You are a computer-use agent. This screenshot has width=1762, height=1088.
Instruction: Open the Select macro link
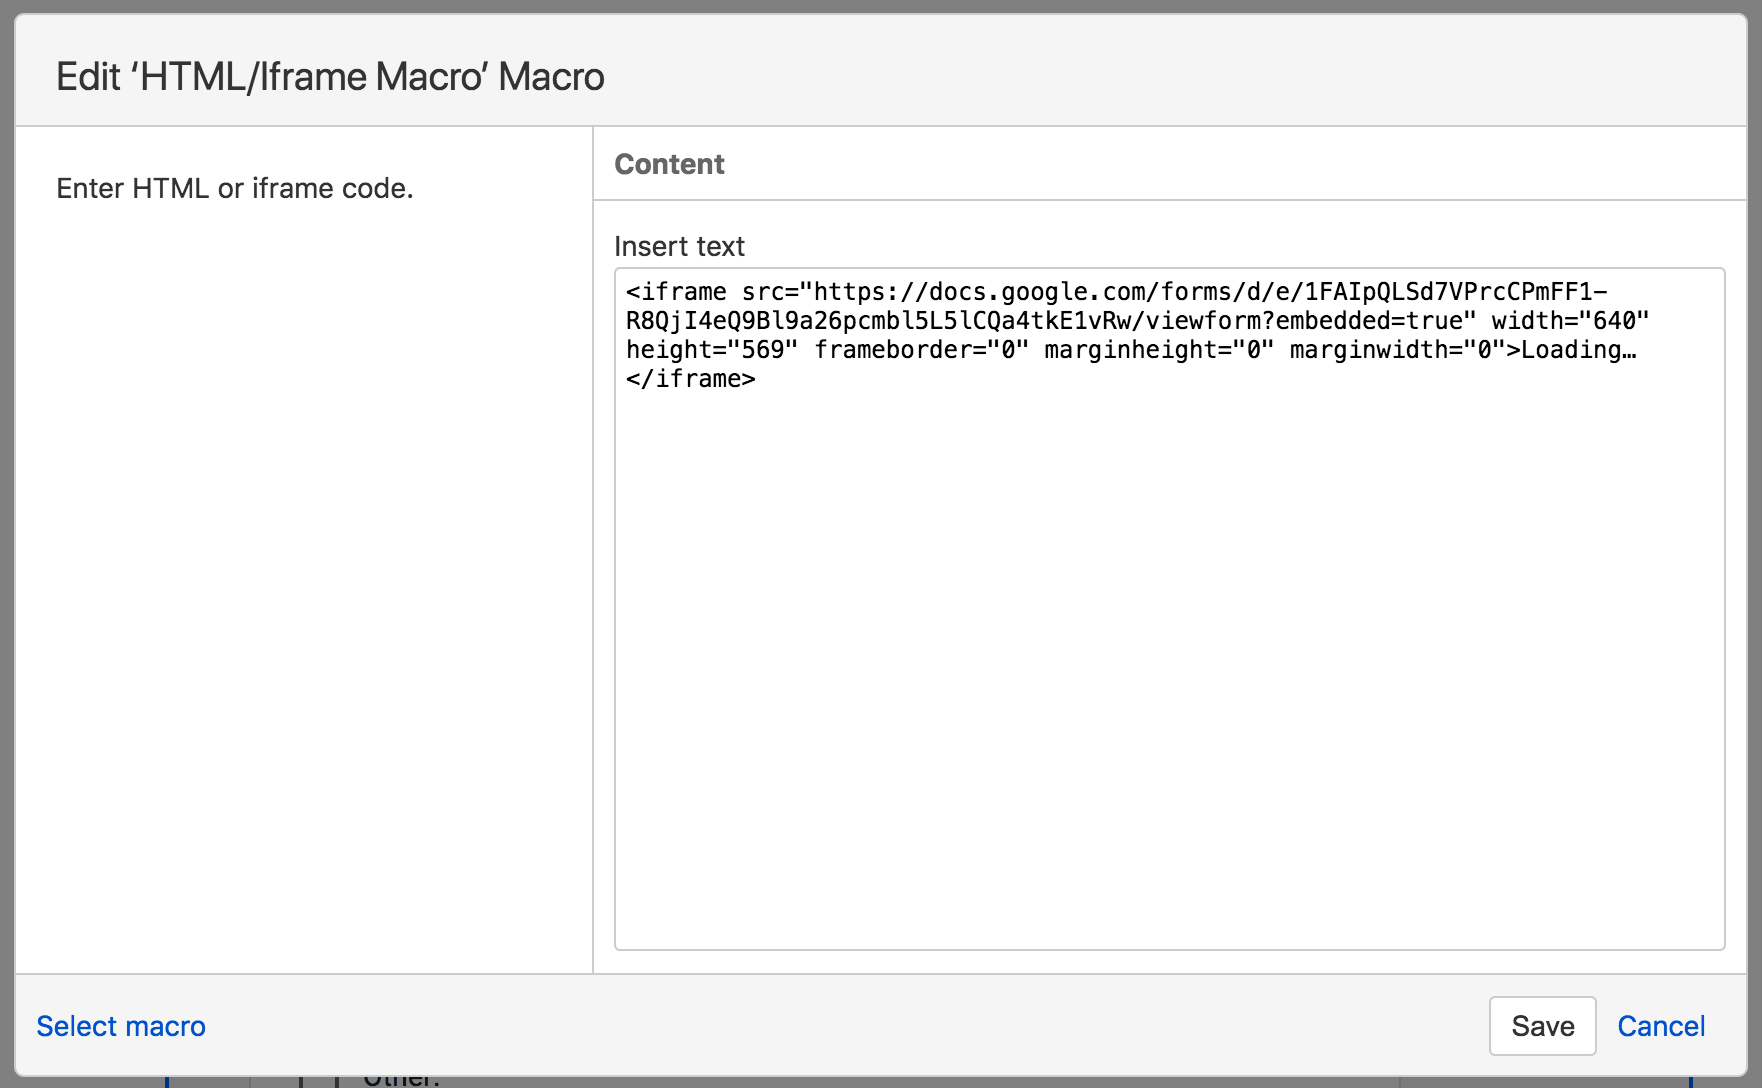point(121,1026)
